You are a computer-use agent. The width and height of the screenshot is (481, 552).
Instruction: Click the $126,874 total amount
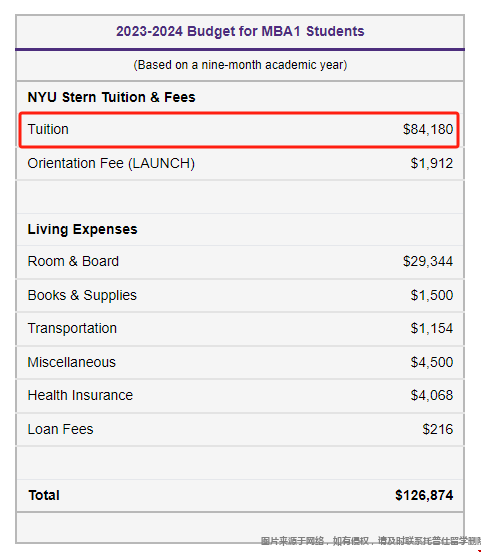424,495
